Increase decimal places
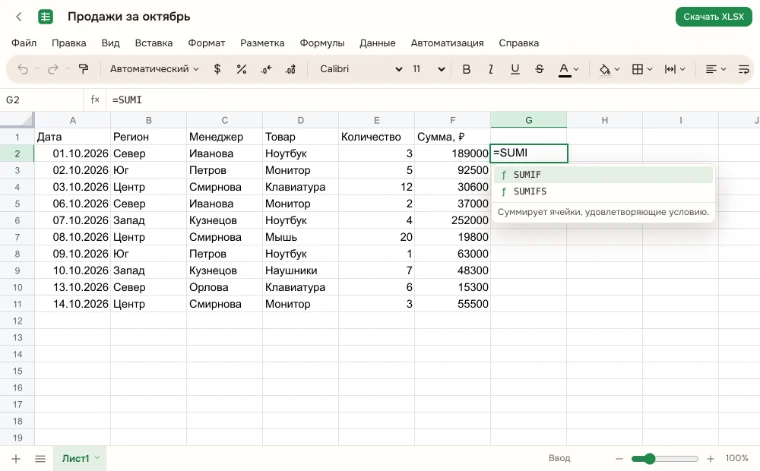The width and height of the screenshot is (760, 471). point(290,69)
